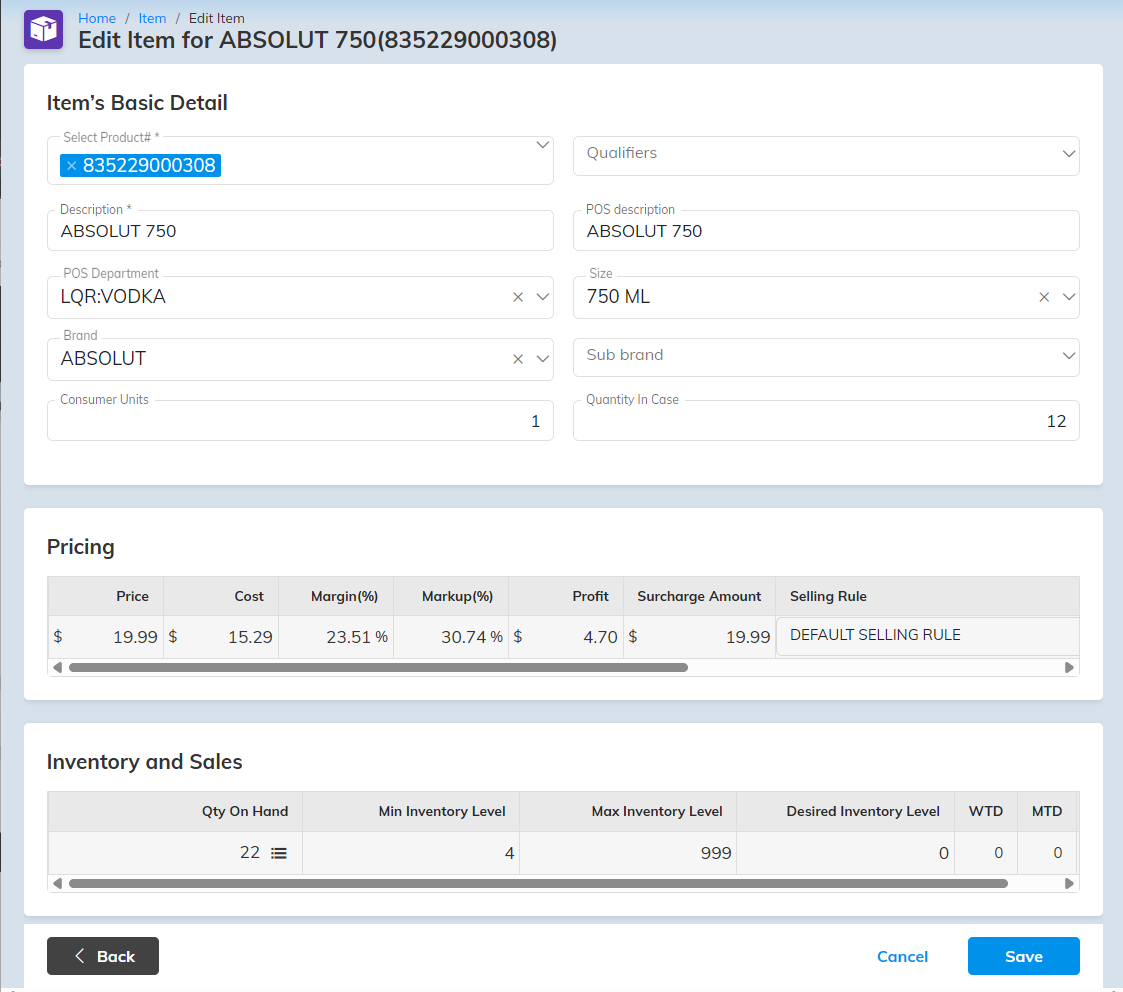
Task: Click the Price column header
Action: click(105, 596)
